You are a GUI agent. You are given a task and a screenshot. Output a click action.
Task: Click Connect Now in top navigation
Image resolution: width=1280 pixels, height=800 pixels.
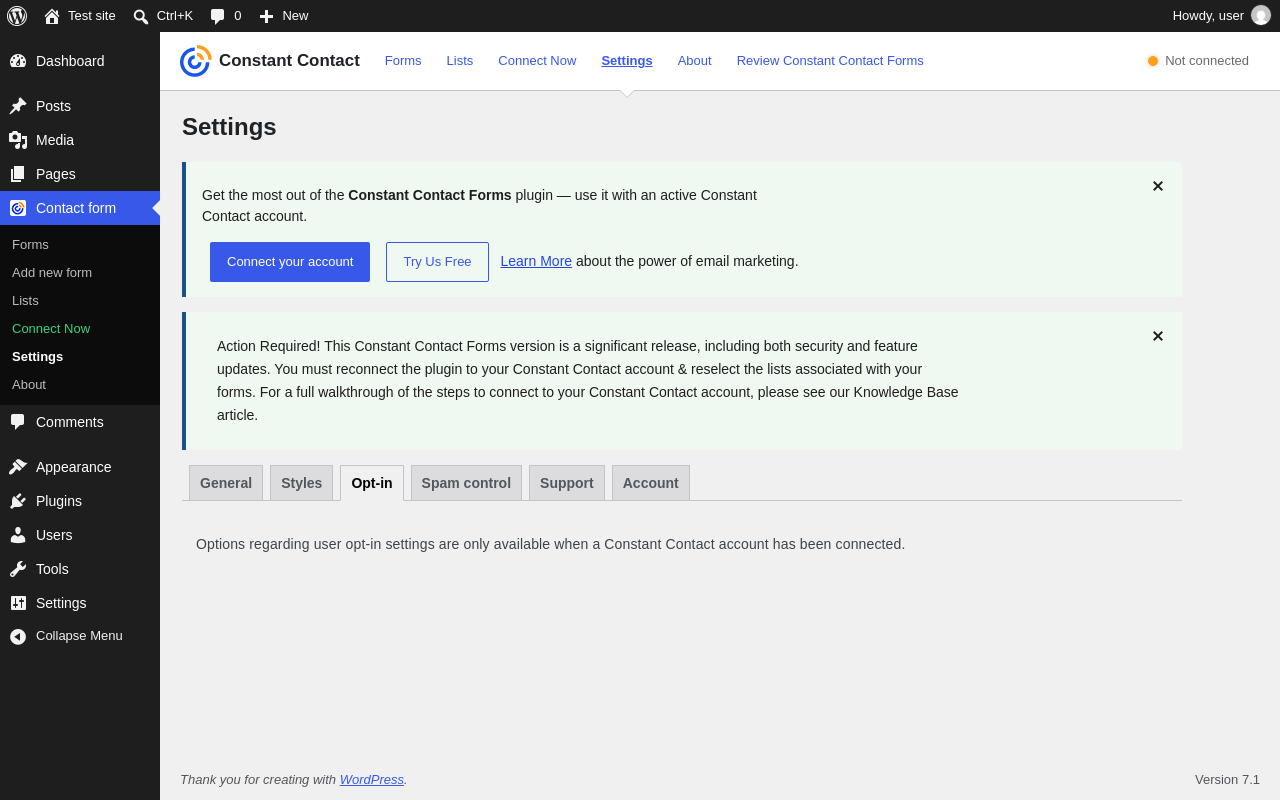(x=537, y=60)
